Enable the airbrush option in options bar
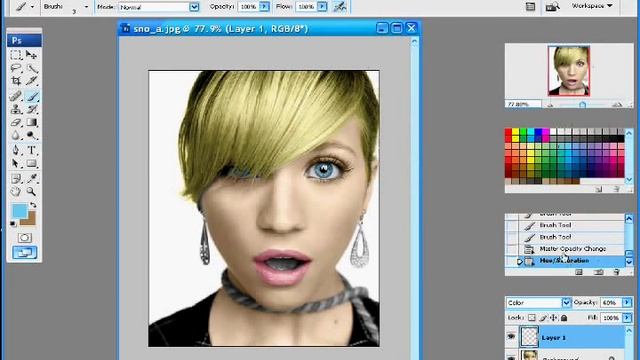Screen dimensions: 640x360 (x=340, y=7)
